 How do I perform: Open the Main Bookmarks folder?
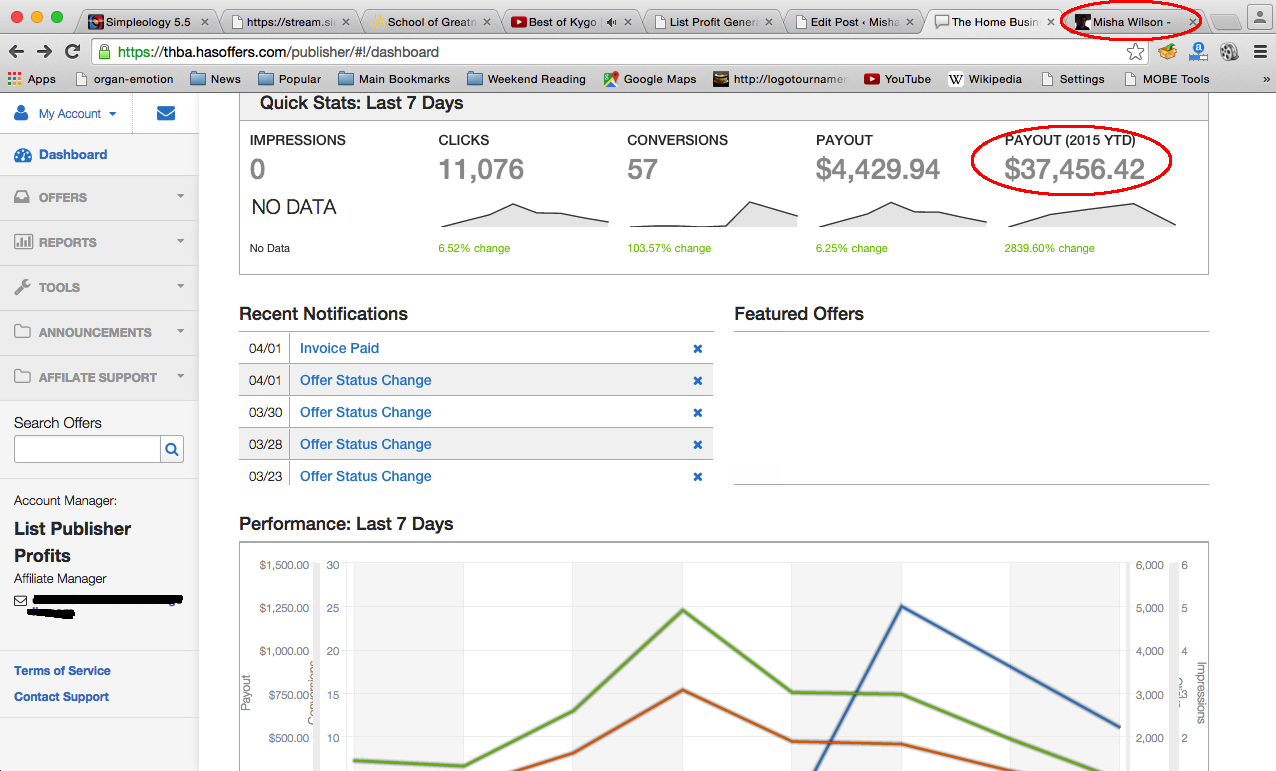[394, 79]
